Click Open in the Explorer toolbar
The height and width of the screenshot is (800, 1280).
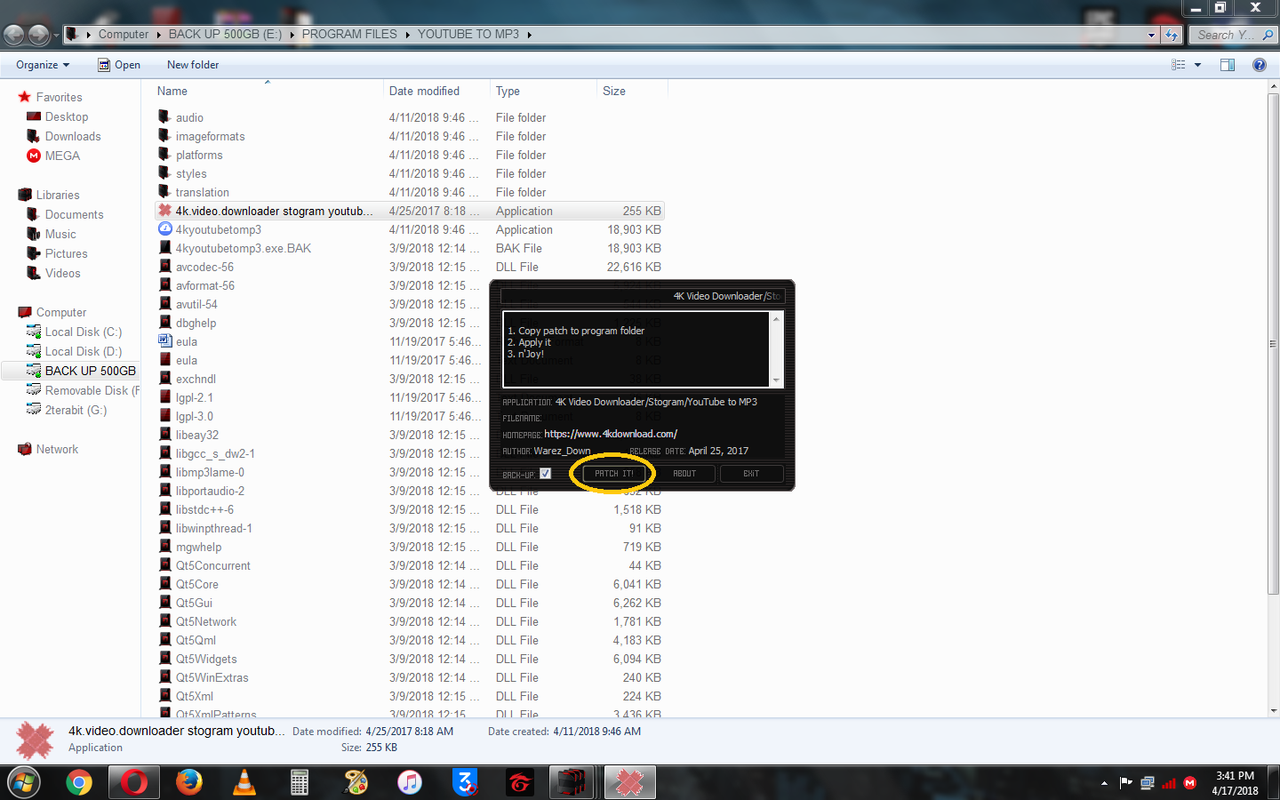tap(119, 65)
